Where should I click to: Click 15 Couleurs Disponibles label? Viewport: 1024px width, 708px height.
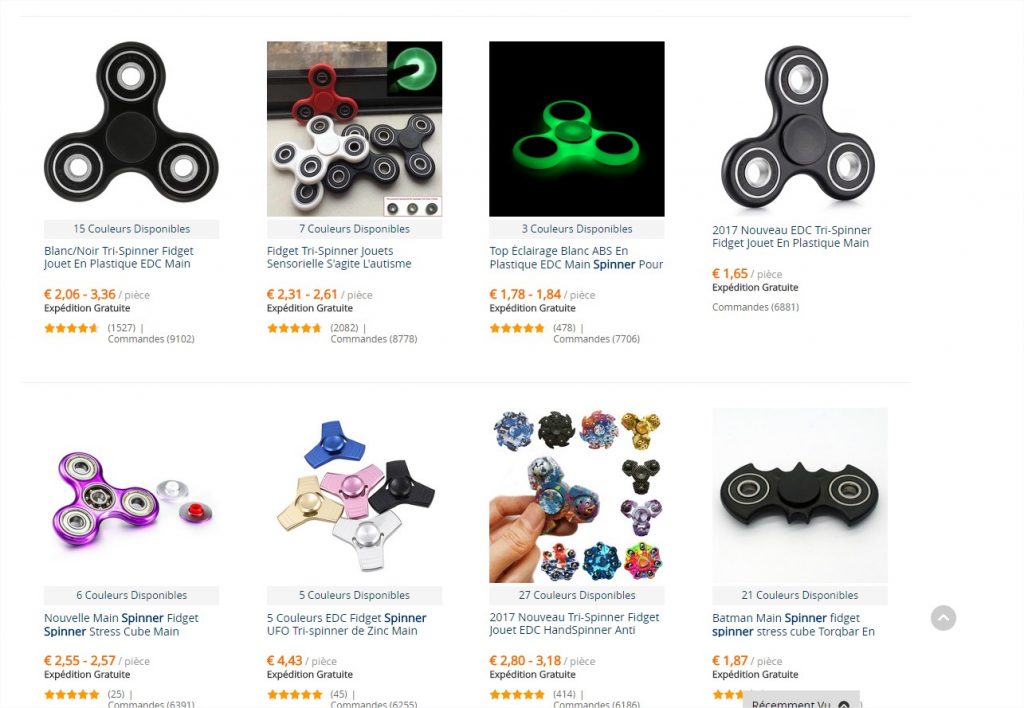pyautogui.click(x=131, y=229)
